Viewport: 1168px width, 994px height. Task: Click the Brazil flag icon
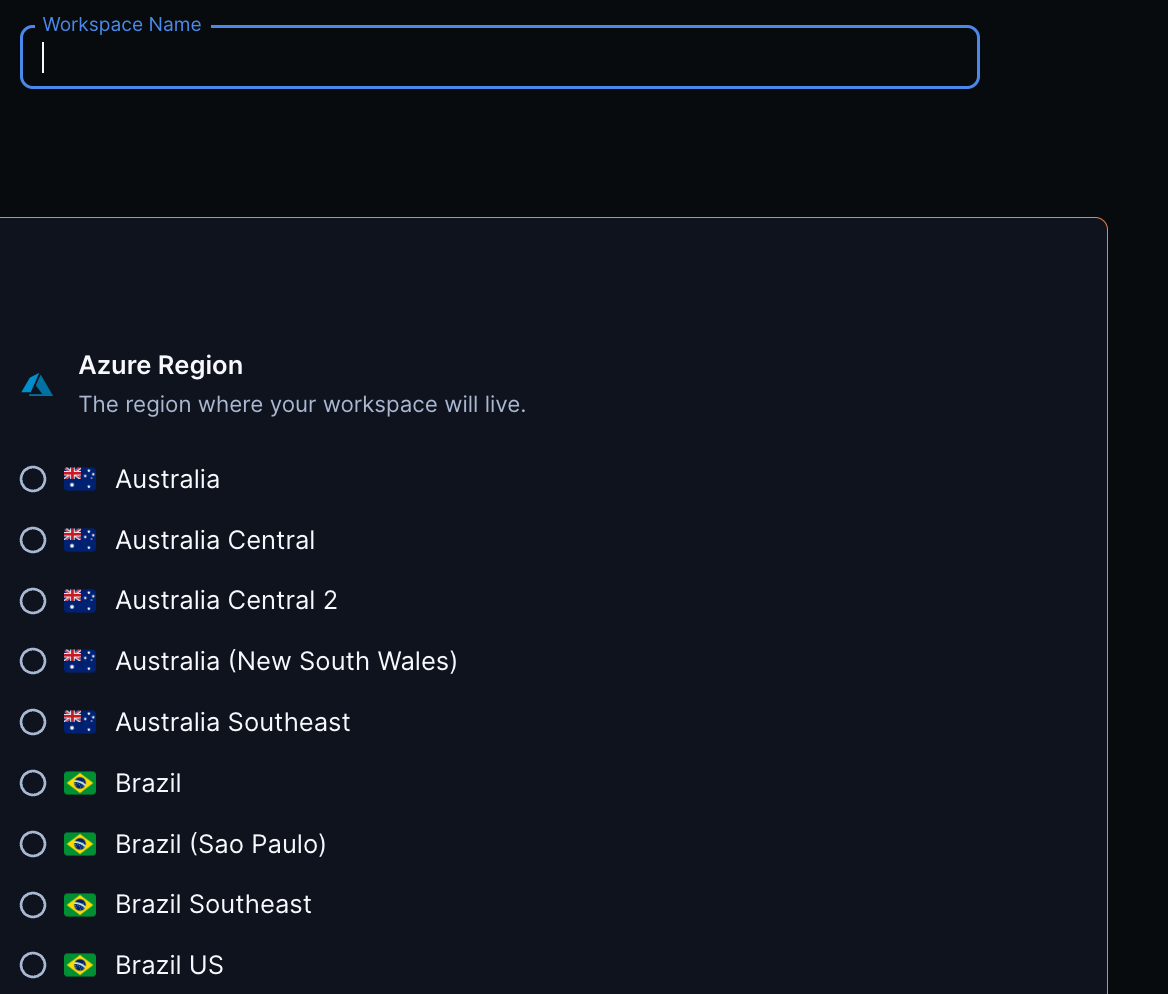tap(79, 782)
